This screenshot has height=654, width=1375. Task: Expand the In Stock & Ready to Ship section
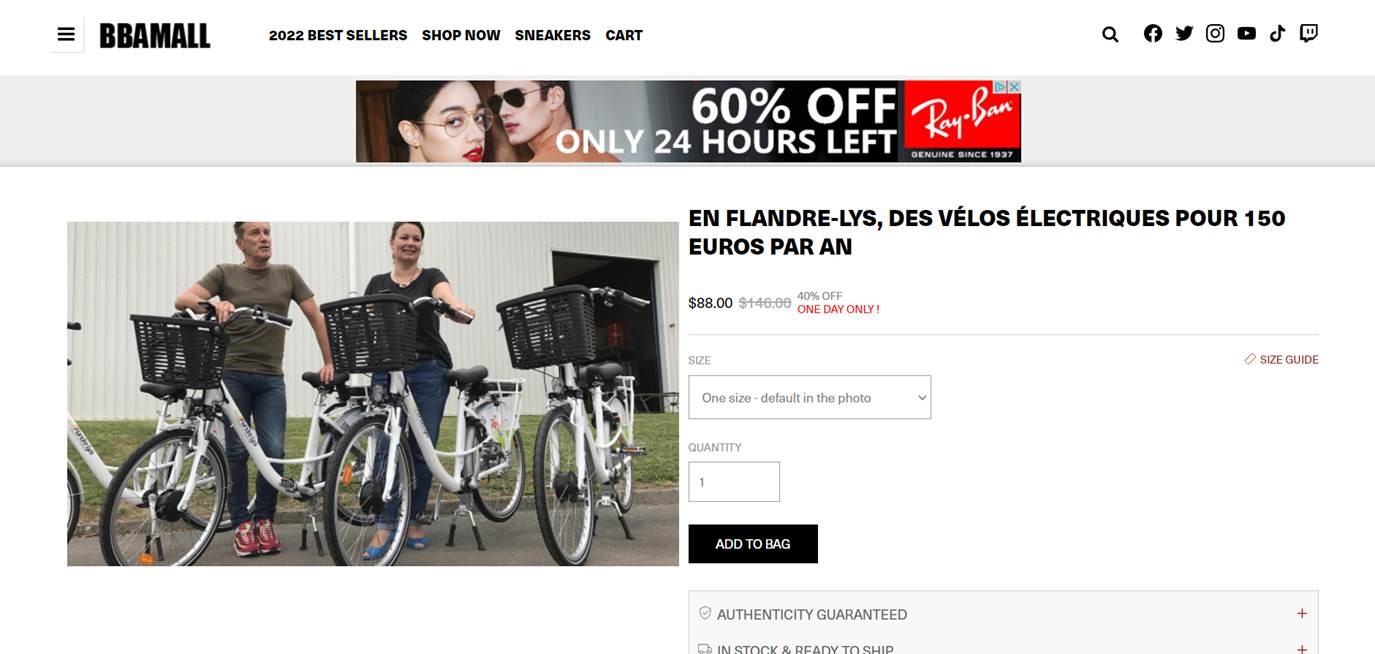click(x=1003, y=648)
